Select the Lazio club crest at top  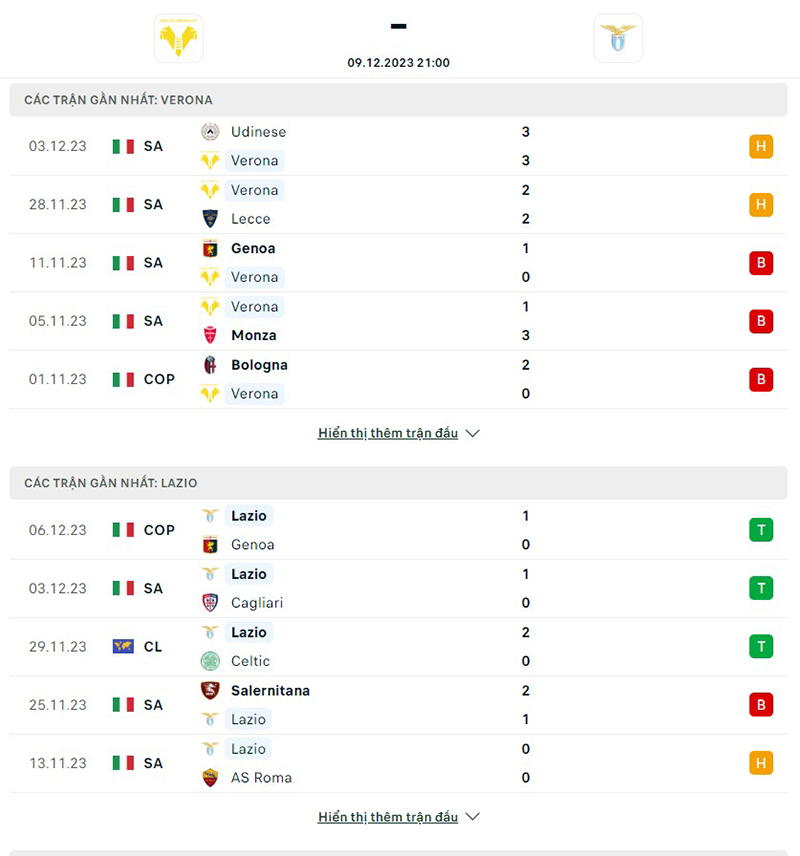pos(618,38)
